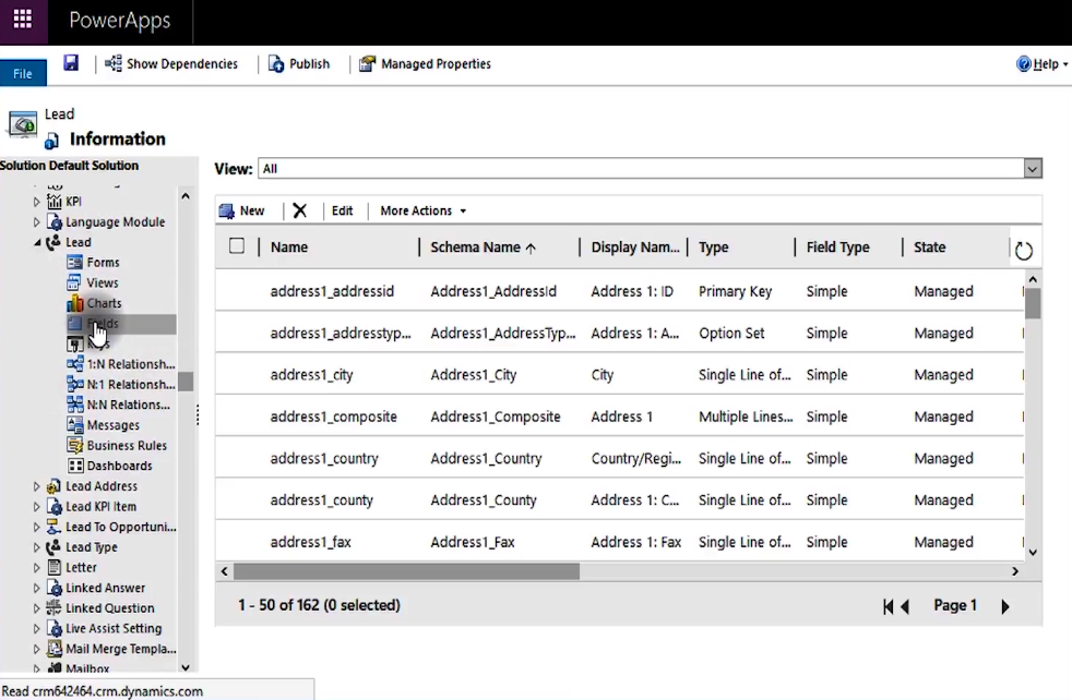The image size is (1072, 700).
Task: Click the Managed Properties icon
Action: click(x=367, y=64)
